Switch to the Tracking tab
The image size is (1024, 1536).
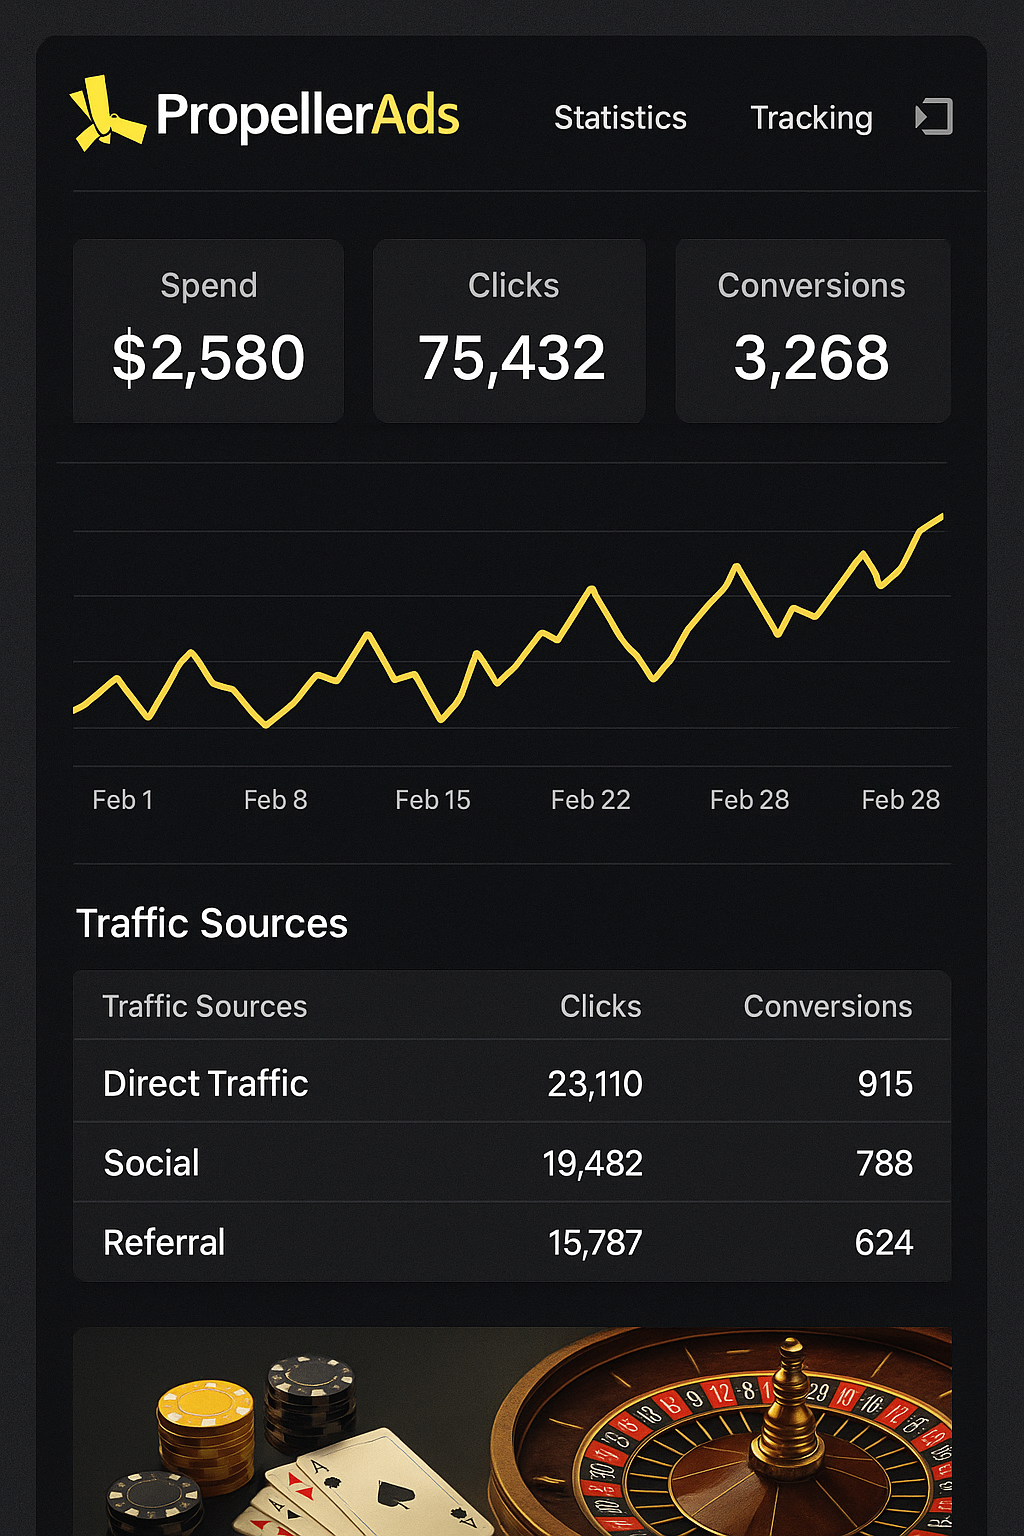point(811,118)
